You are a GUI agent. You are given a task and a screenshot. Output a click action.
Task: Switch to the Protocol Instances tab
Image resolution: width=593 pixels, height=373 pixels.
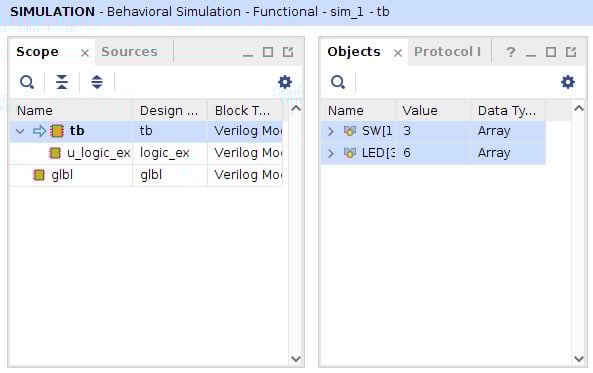[447, 51]
